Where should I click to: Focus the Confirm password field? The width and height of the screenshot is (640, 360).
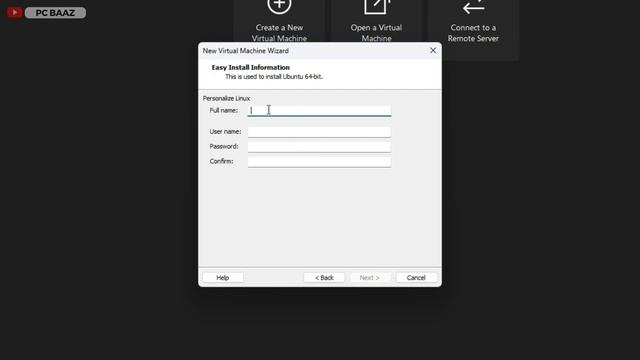click(319, 162)
